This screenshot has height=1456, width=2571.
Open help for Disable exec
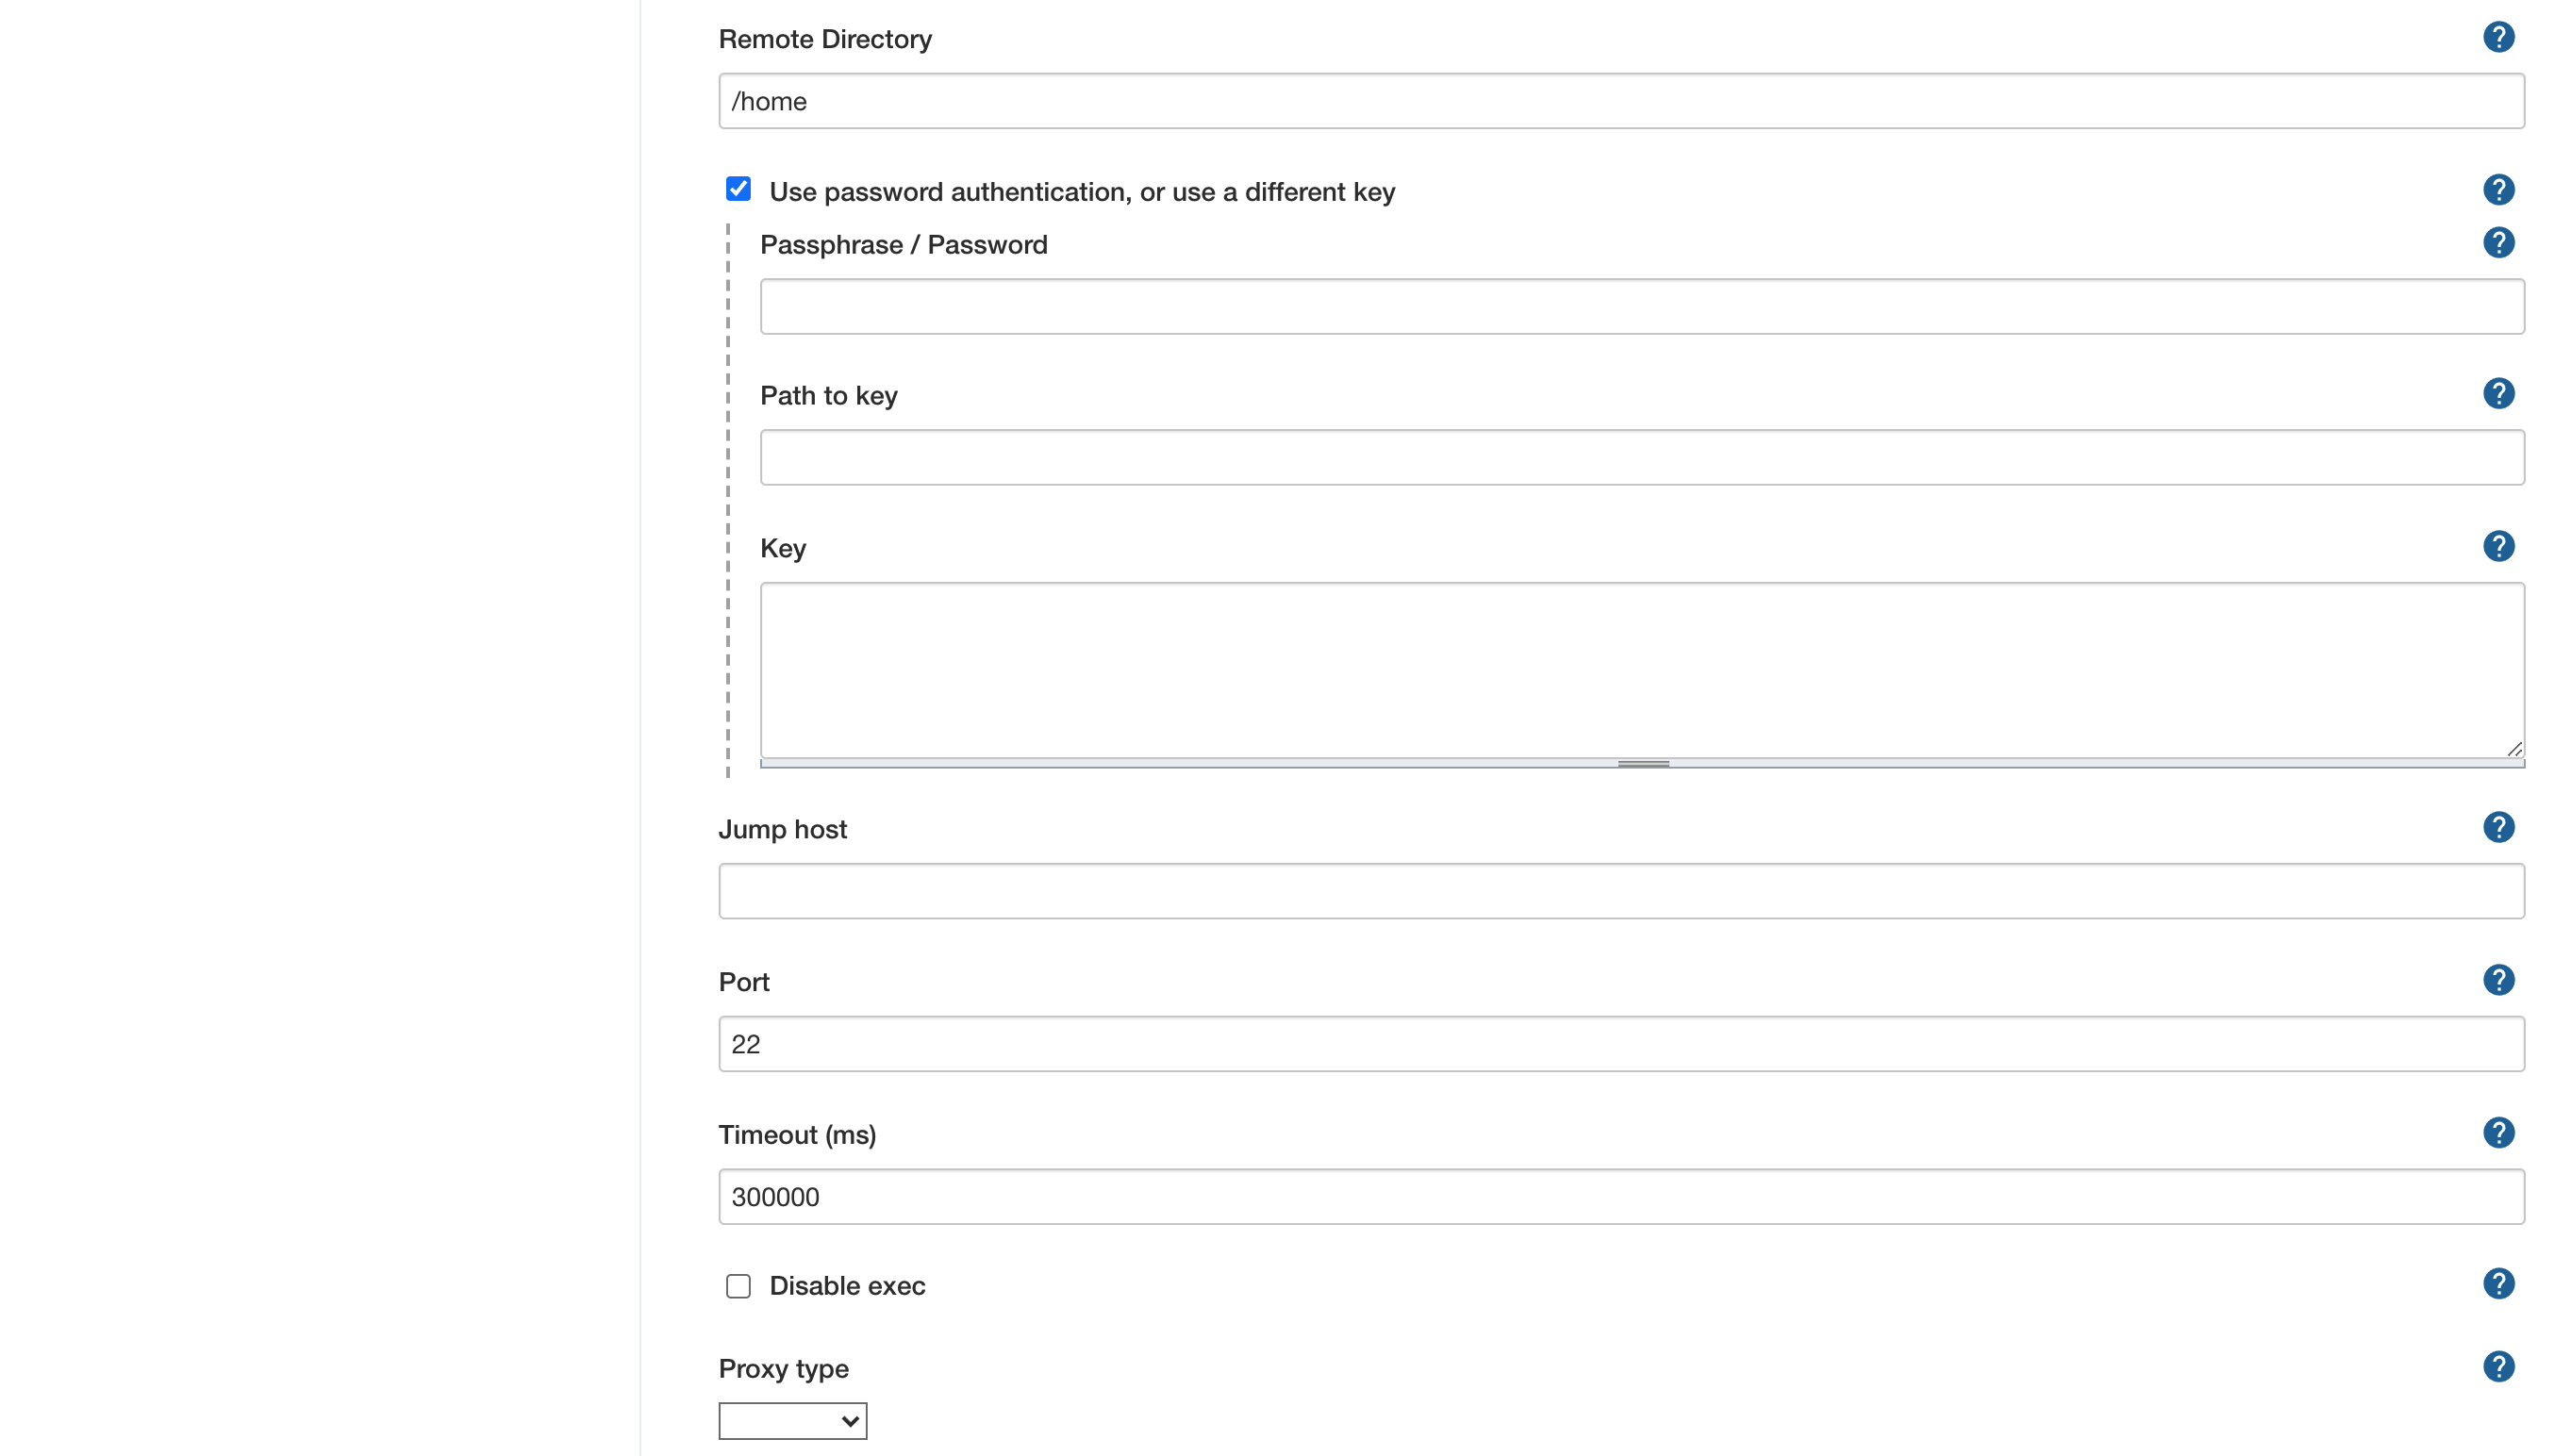(x=2497, y=1284)
